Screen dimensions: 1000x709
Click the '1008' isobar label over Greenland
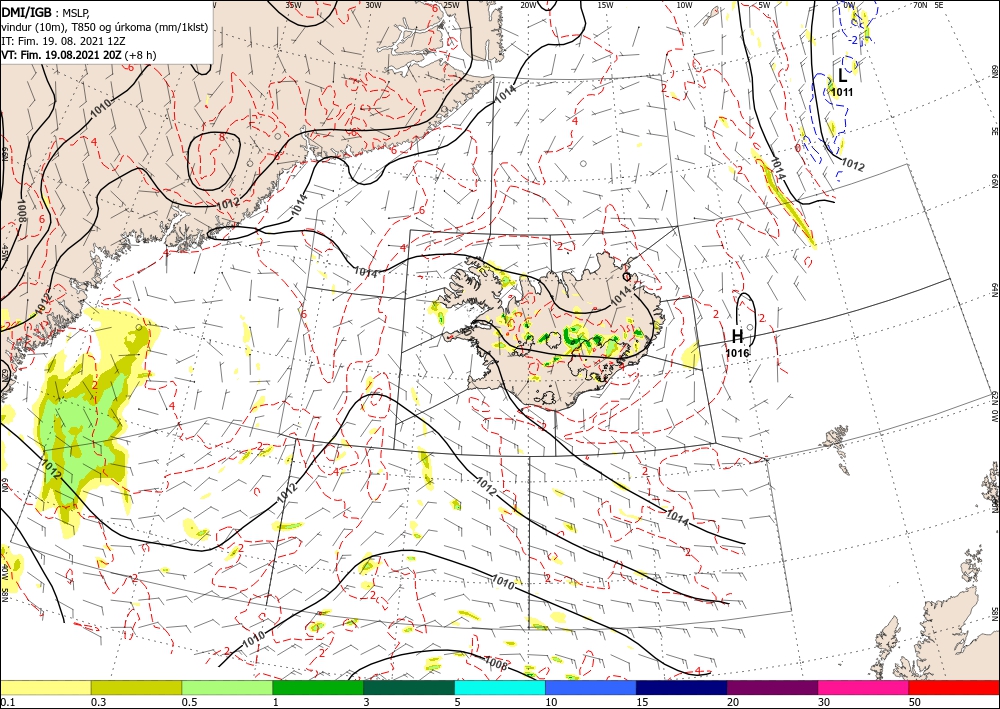point(22,210)
